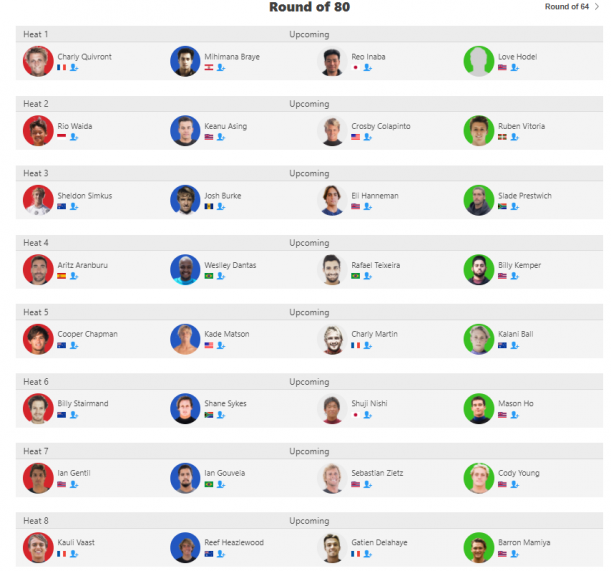Click Cooper Chapman's avatar picture
The height and width of the screenshot is (571, 611).
[x=38, y=339]
